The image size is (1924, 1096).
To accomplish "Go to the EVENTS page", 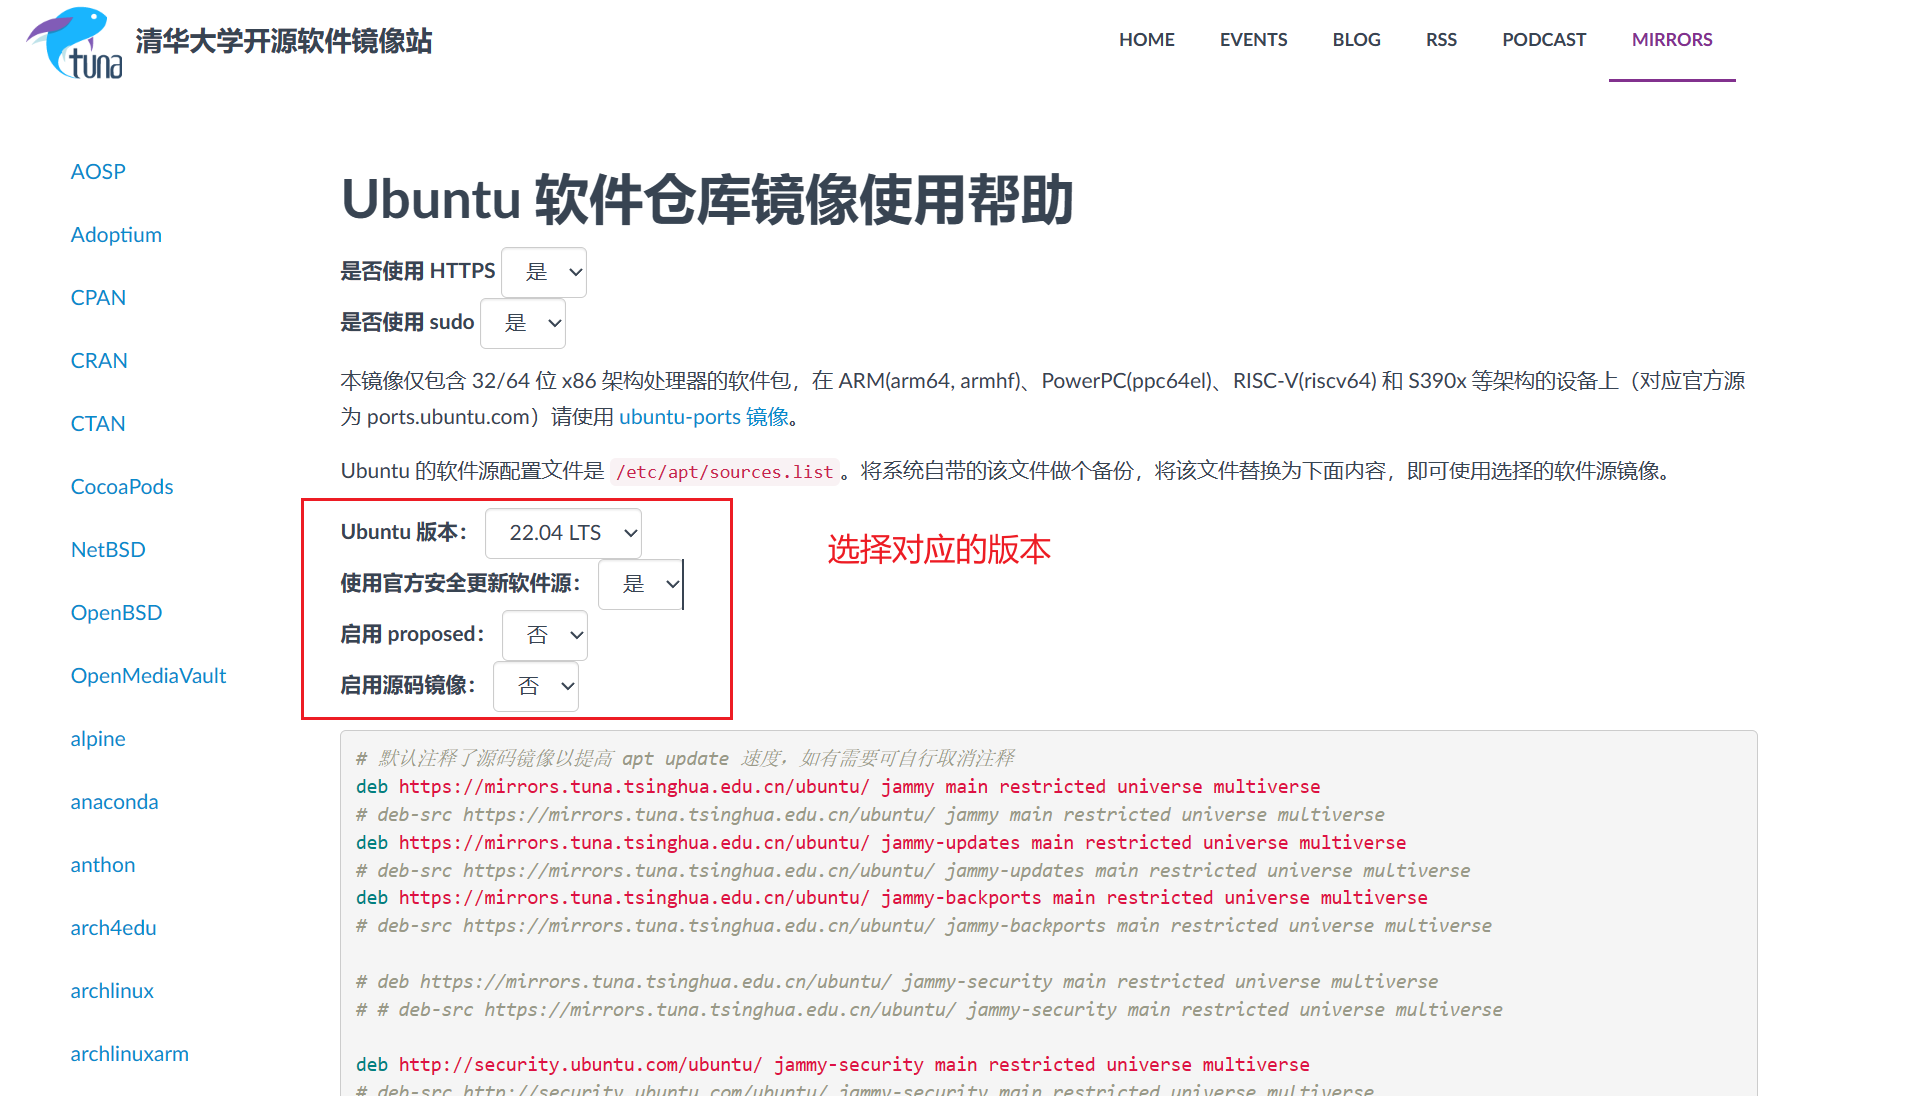I will pyautogui.click(x=1253, y=40).
